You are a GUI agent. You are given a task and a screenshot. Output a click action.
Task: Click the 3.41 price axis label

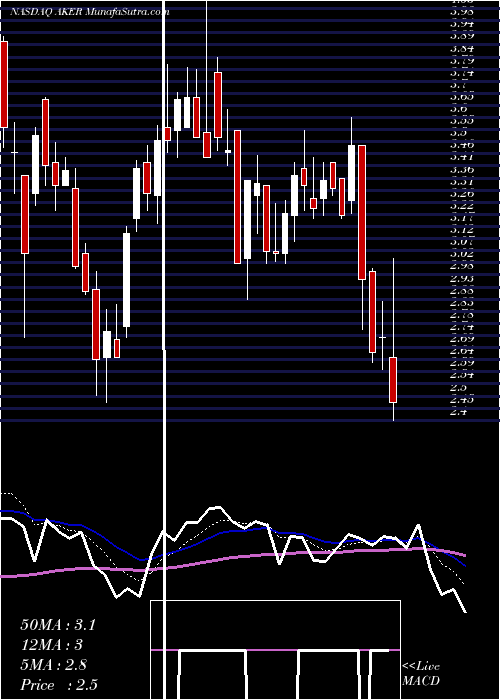[462, 157]
